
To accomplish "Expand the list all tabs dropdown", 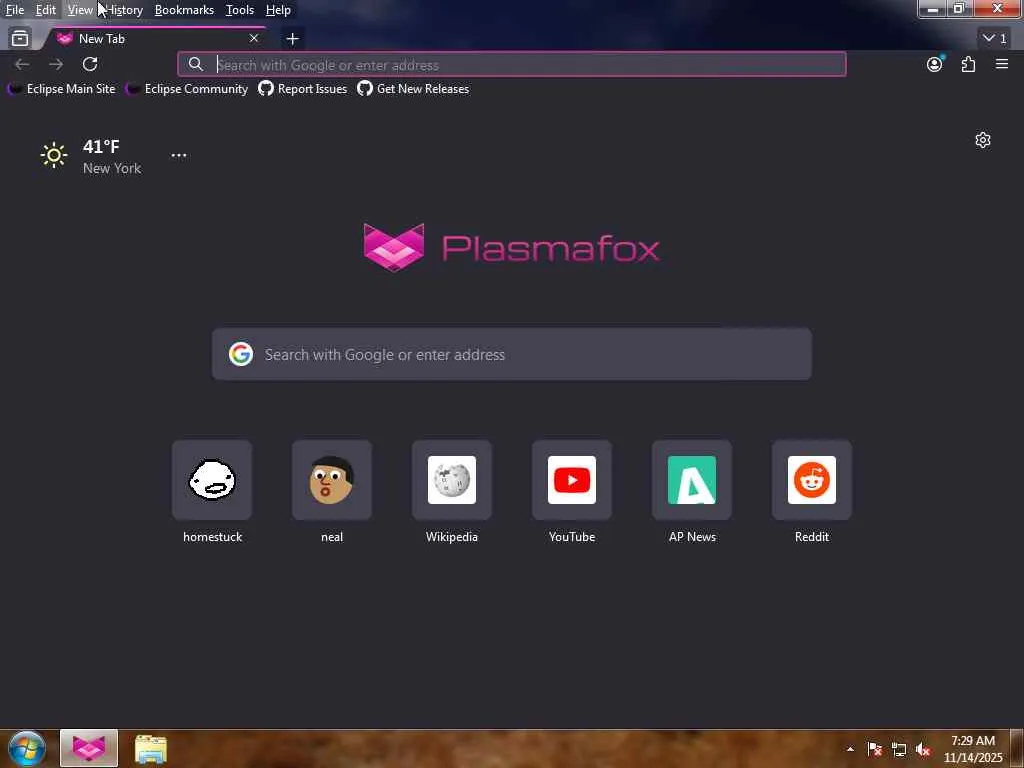I will click(x=995, y=39).
